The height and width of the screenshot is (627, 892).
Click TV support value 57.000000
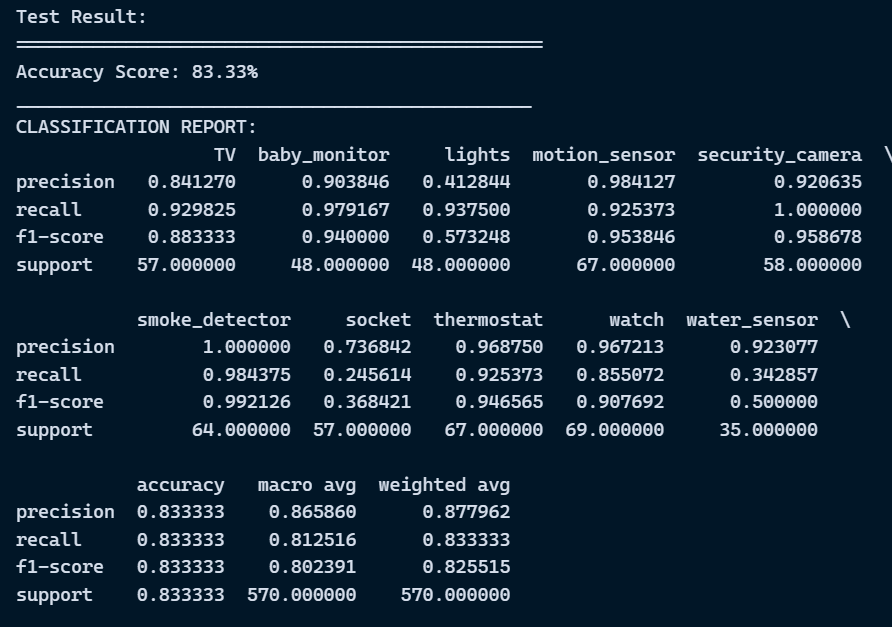(187, 265)
